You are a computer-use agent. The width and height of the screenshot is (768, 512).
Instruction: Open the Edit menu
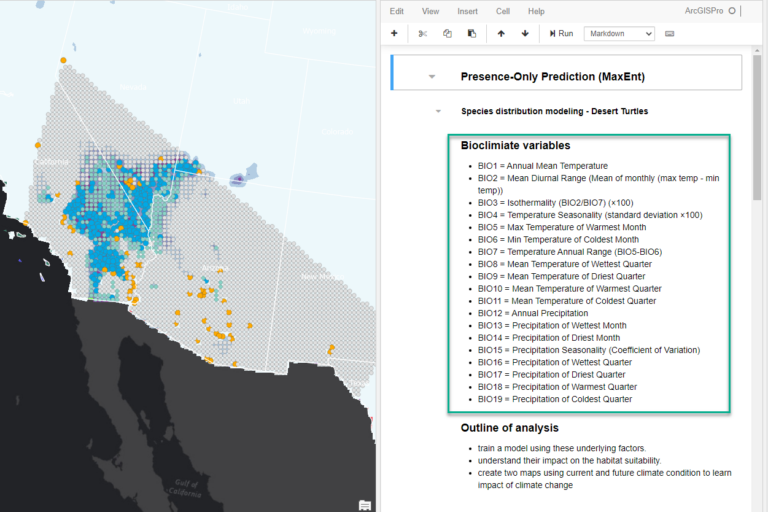click(397, 11)
